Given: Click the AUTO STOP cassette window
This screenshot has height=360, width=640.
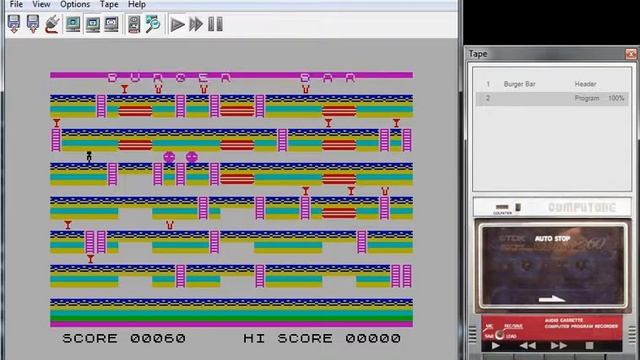Looking at the screenshot, I should pyautogui.click(x=552, y=264).
